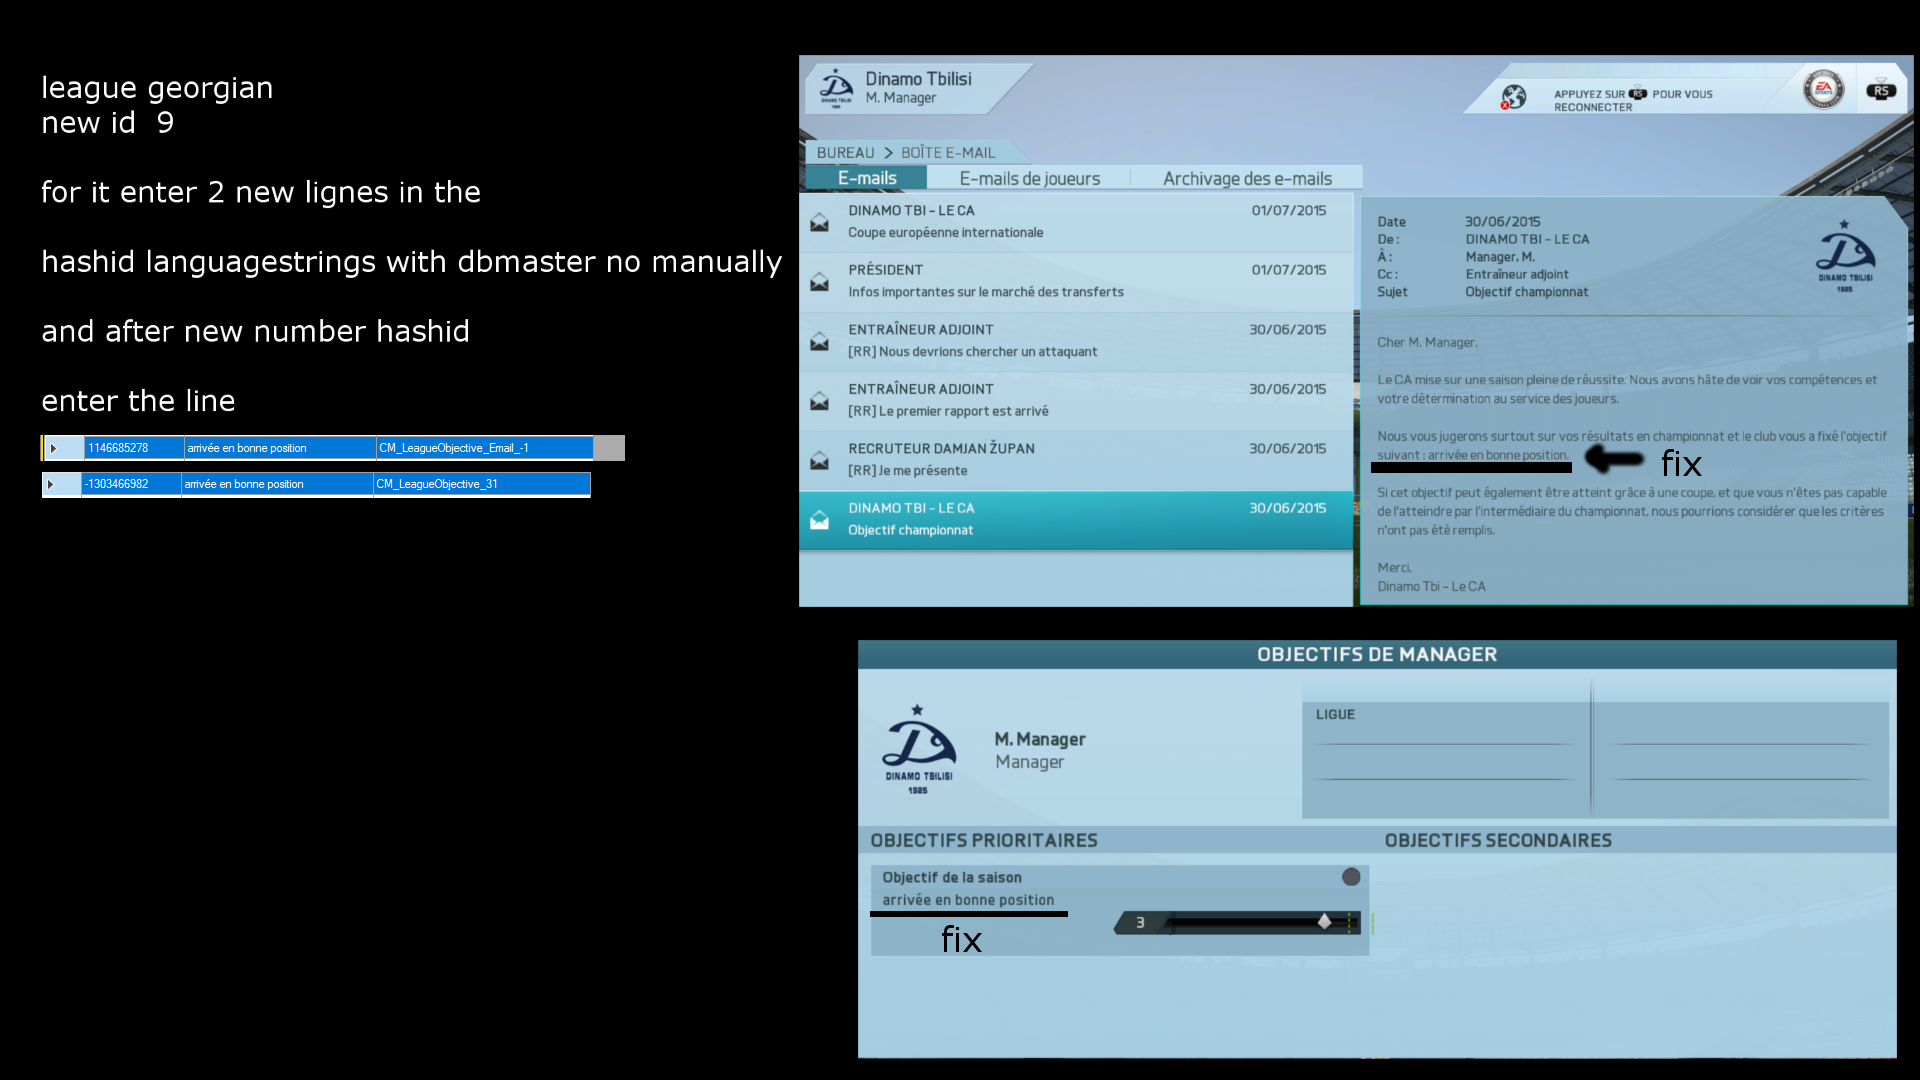Open Coupe européenne internationale email
The image size is (1920, 1080).
pos(1076,222)
